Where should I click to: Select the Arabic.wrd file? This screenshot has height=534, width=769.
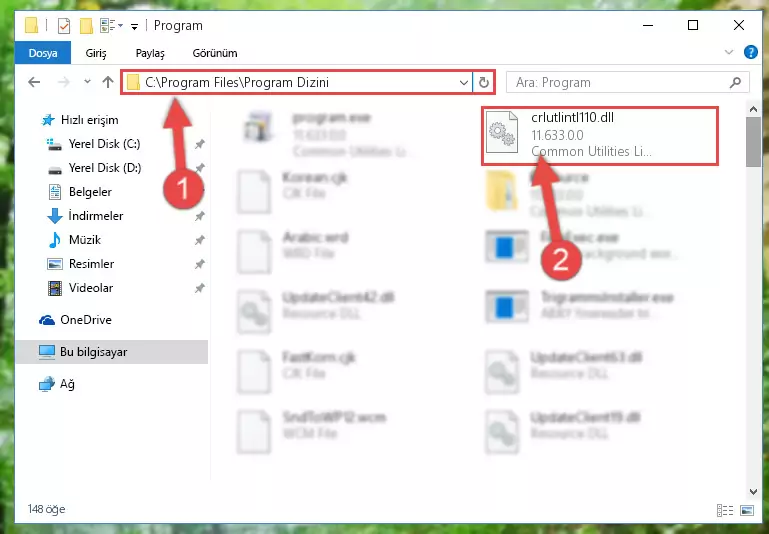[x=294, y=252]
